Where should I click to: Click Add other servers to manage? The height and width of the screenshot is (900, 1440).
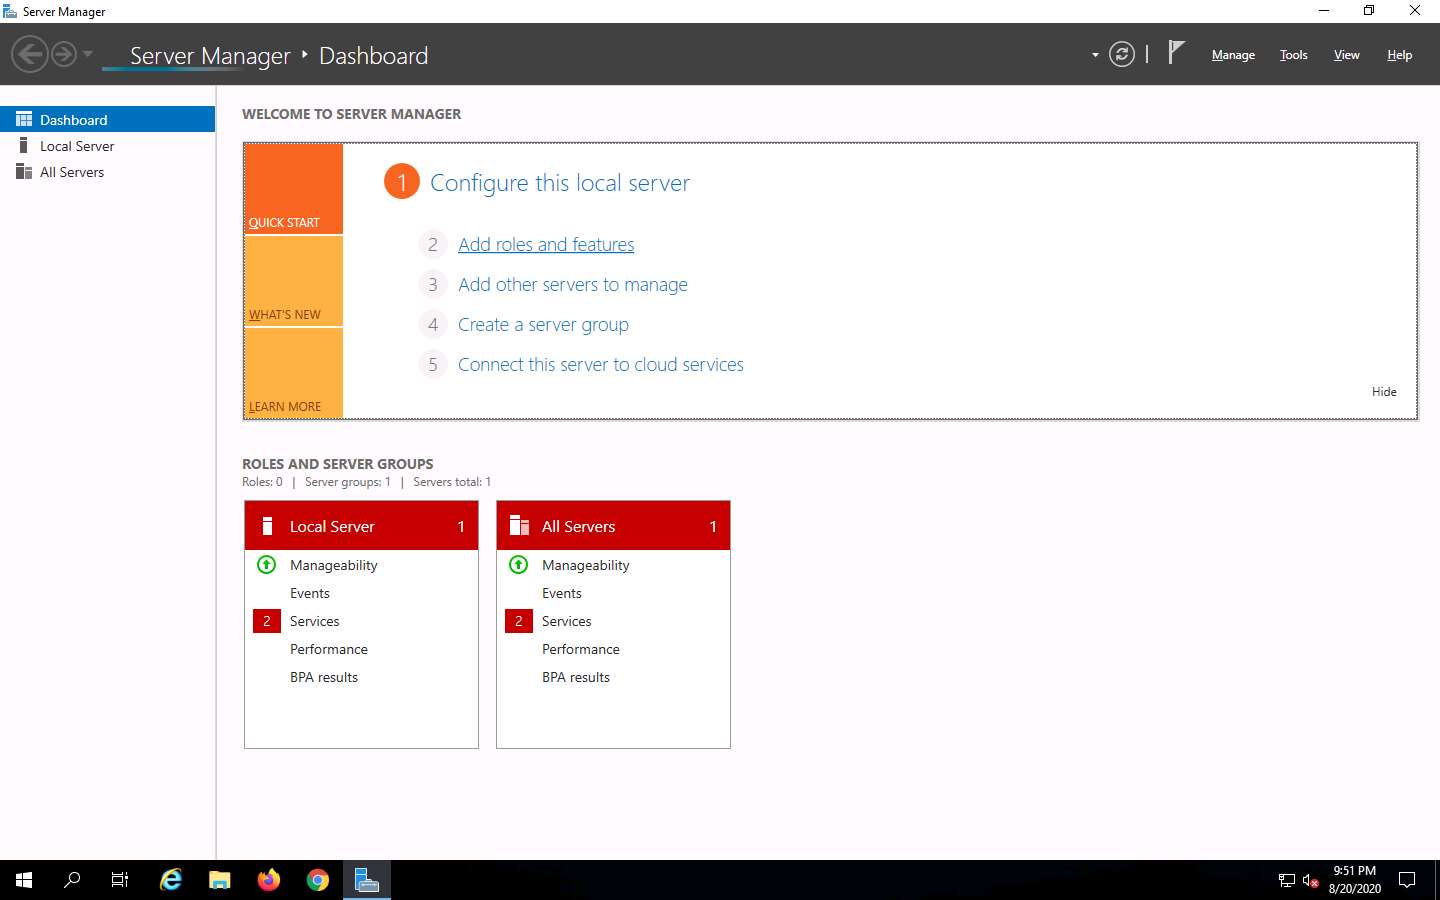pyautogui.click(x=573, y=284)
